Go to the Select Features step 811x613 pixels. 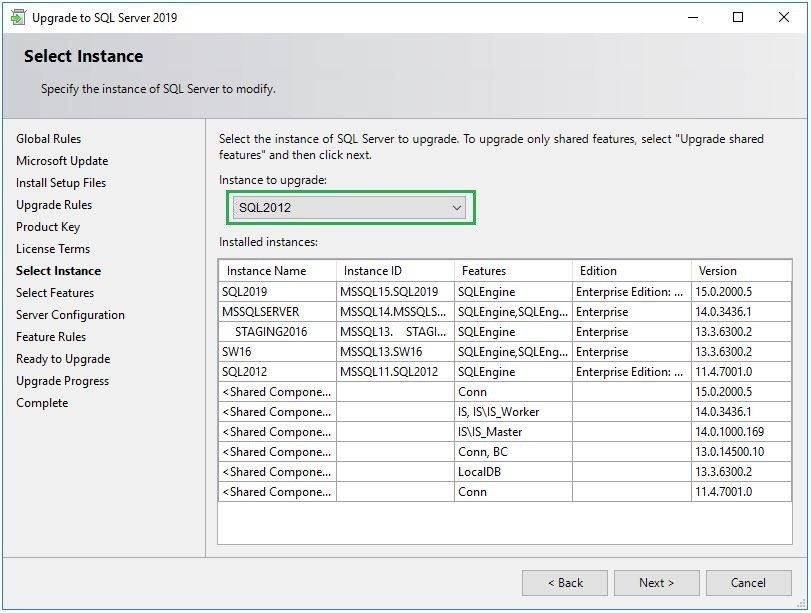point(55,292)
